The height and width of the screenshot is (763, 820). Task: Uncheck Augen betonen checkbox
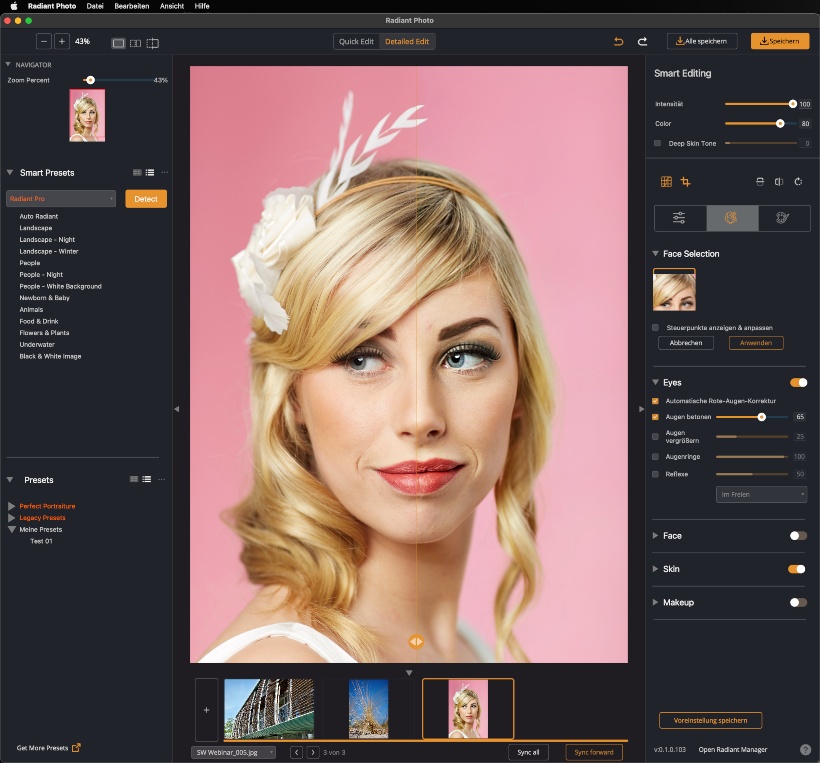[x=655, y=417]
